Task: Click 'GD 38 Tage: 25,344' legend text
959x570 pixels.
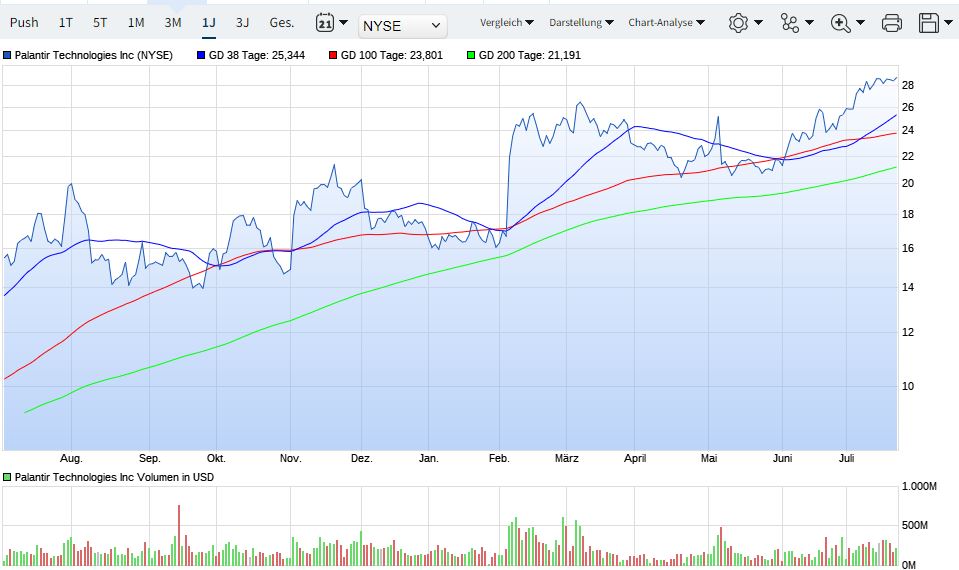Action: [257, 55]
